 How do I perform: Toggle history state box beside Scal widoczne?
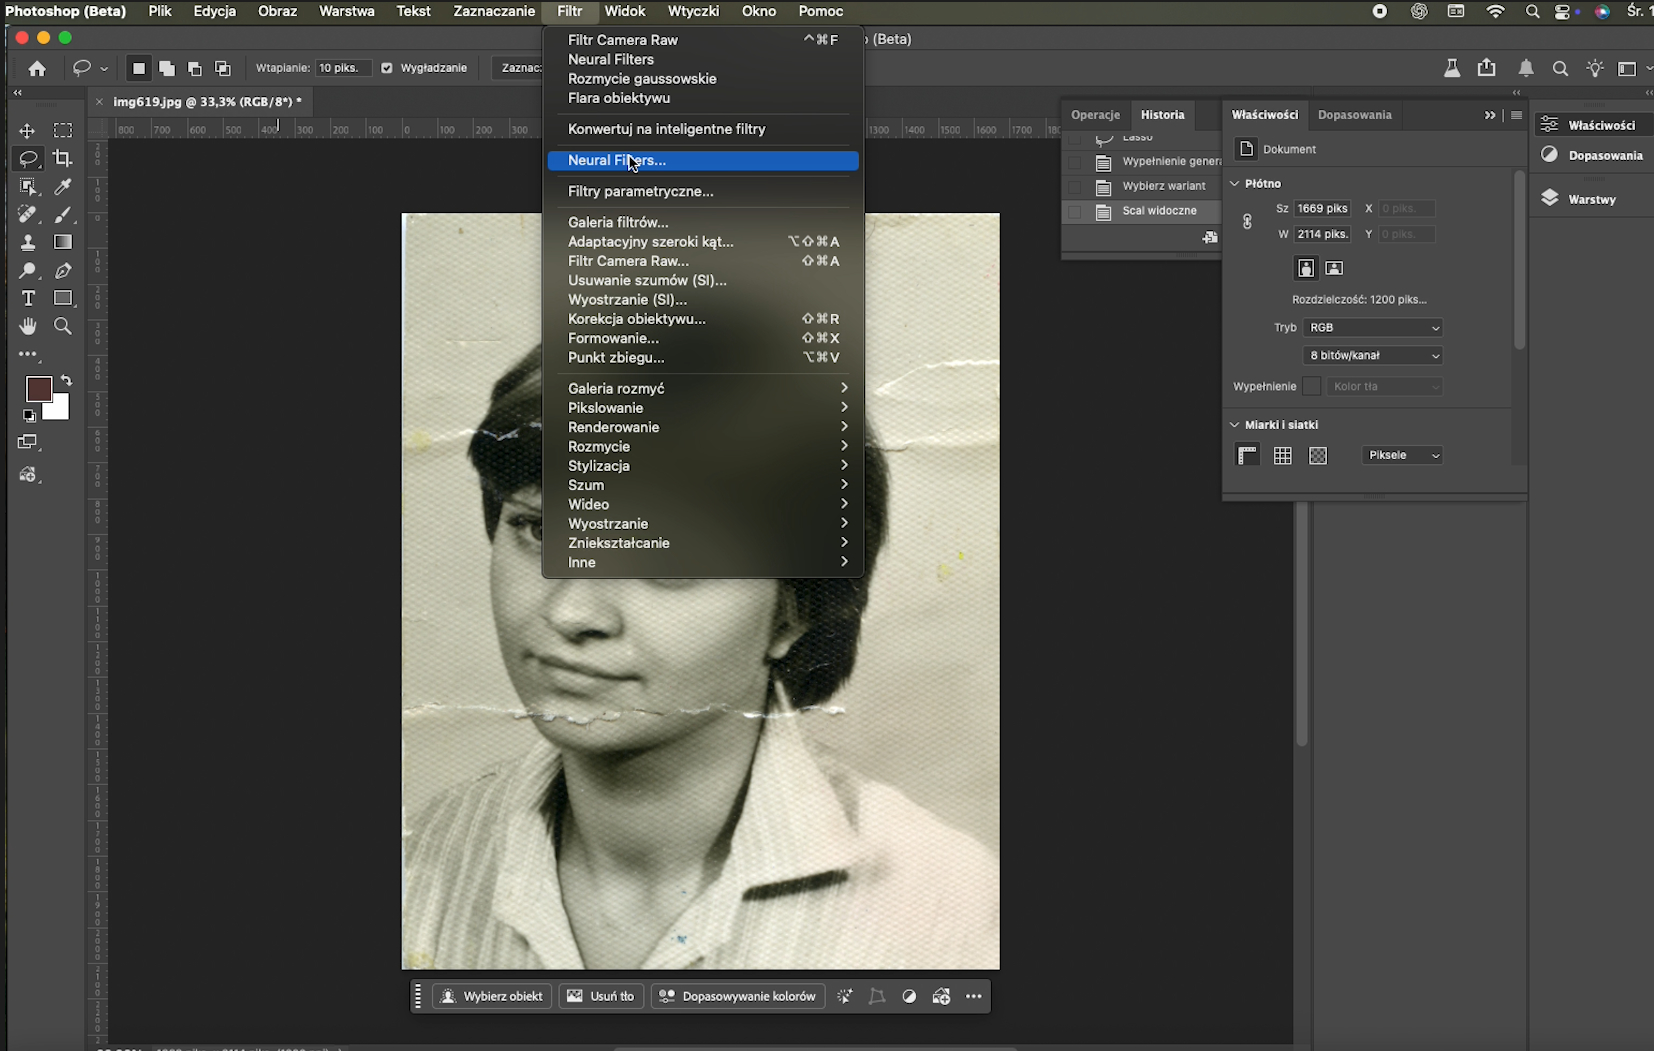click(1075, 212)
